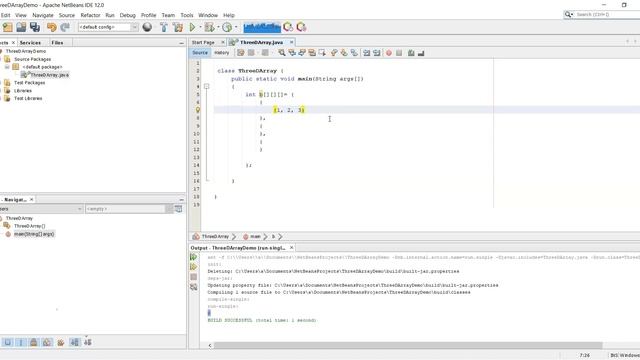Open the Tools menu
Image resolution: width=640 pixels, height=360 pixels.
(187, 15)
